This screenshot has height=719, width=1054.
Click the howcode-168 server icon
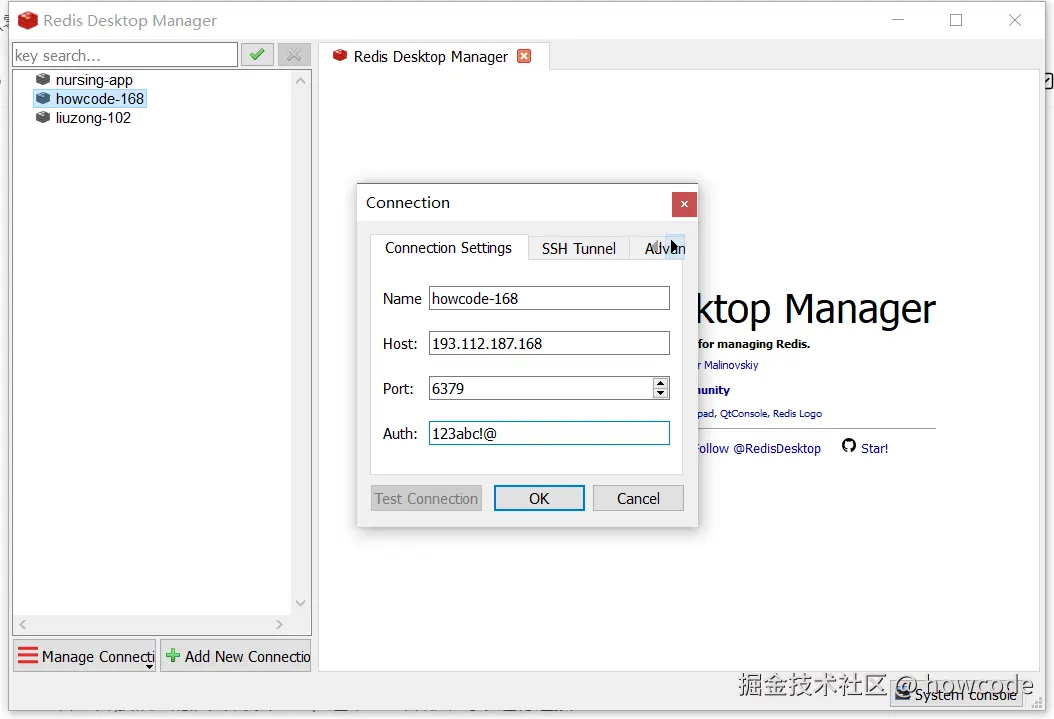click(x=43, y=98)
